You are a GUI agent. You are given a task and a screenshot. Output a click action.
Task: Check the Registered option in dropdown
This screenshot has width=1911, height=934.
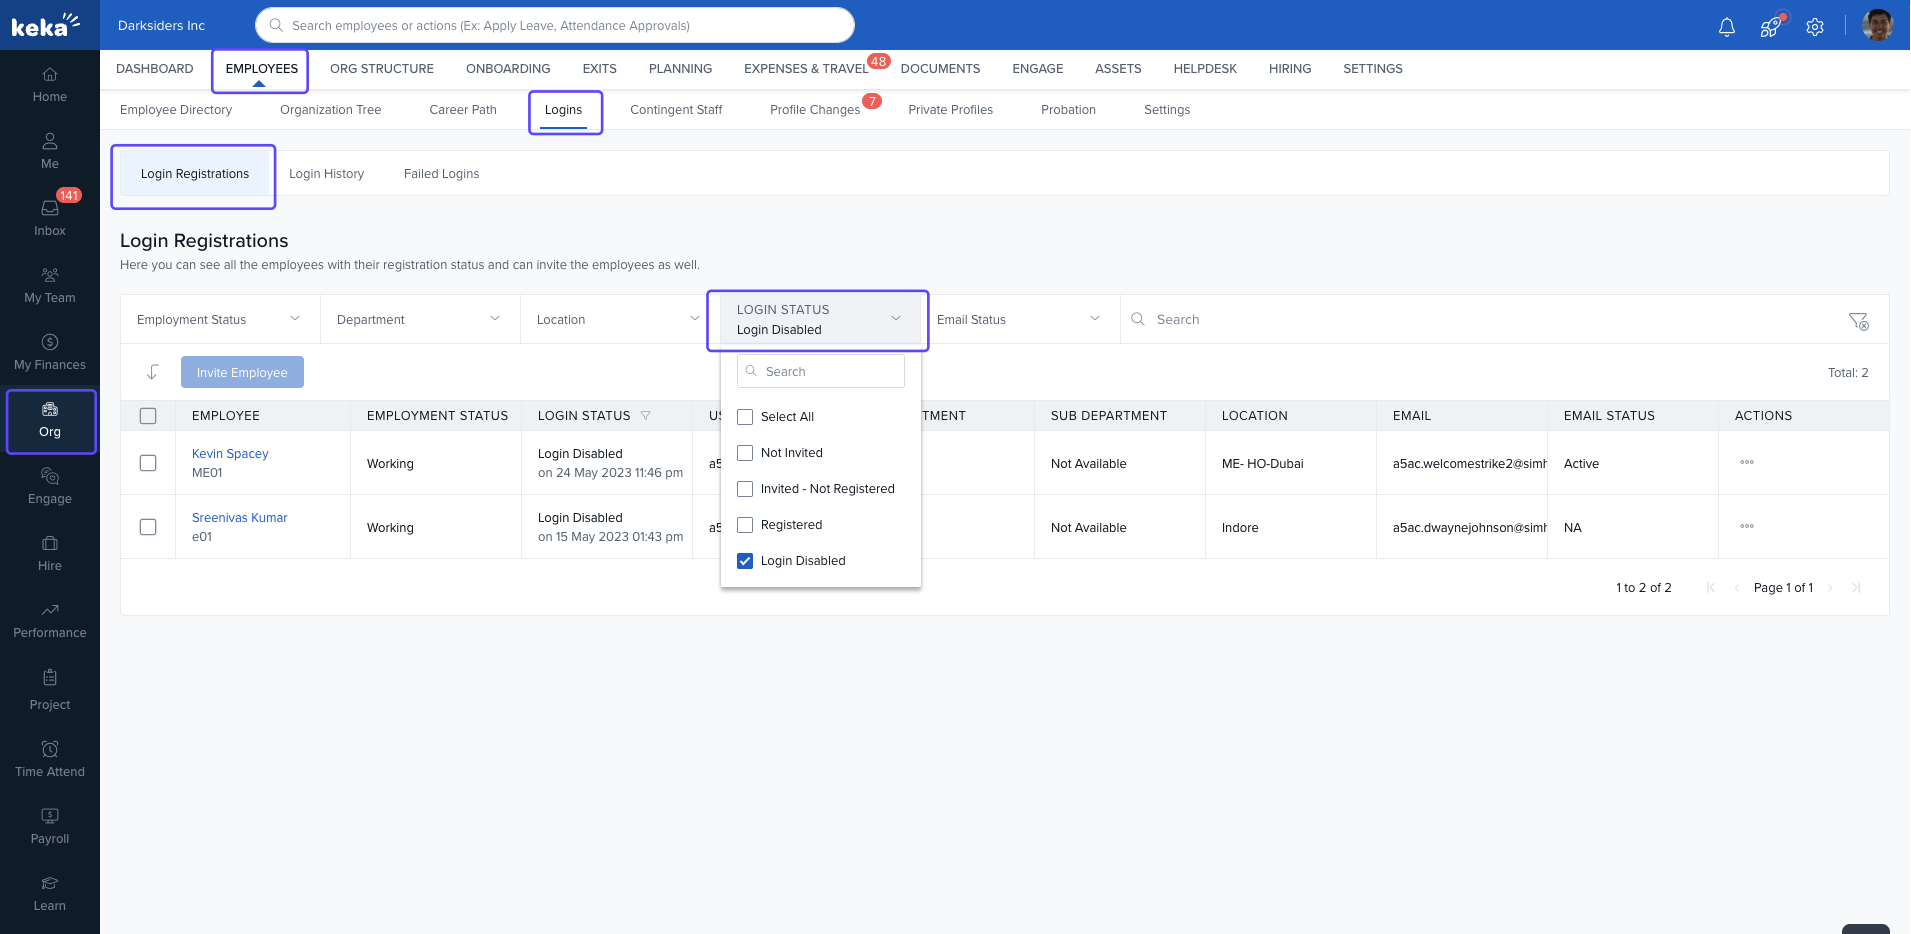tap(745, 525)
